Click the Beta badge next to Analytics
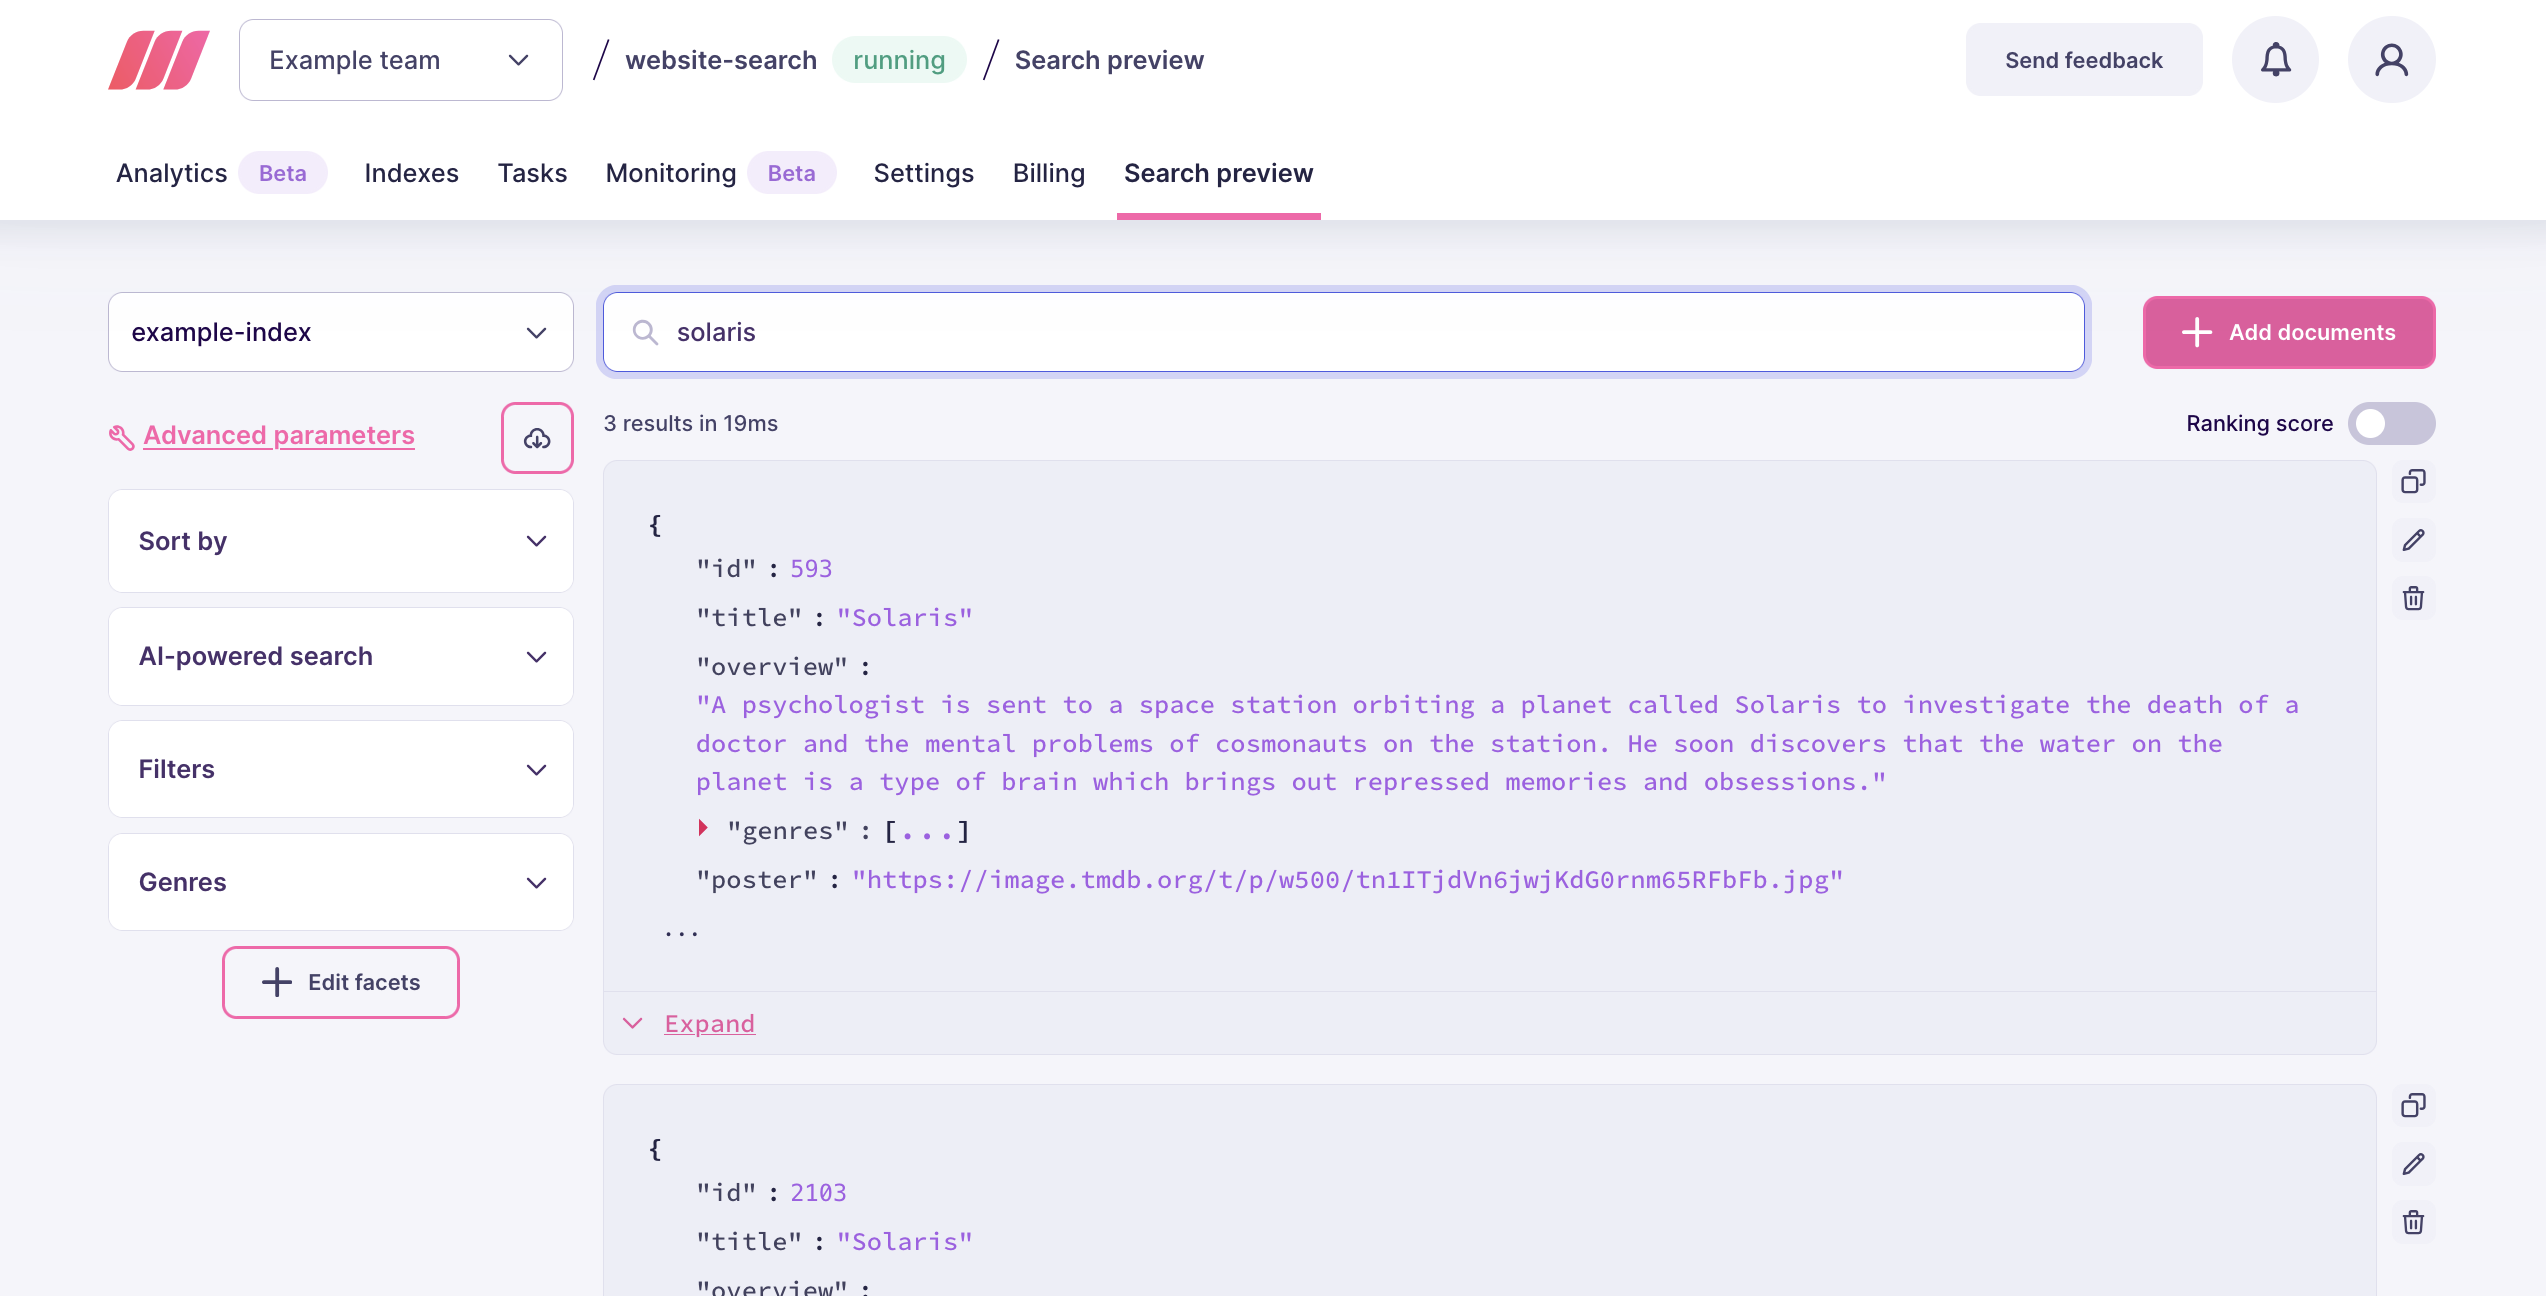The width and height of the screenshot is (2546, 1296). coord(283,173)
